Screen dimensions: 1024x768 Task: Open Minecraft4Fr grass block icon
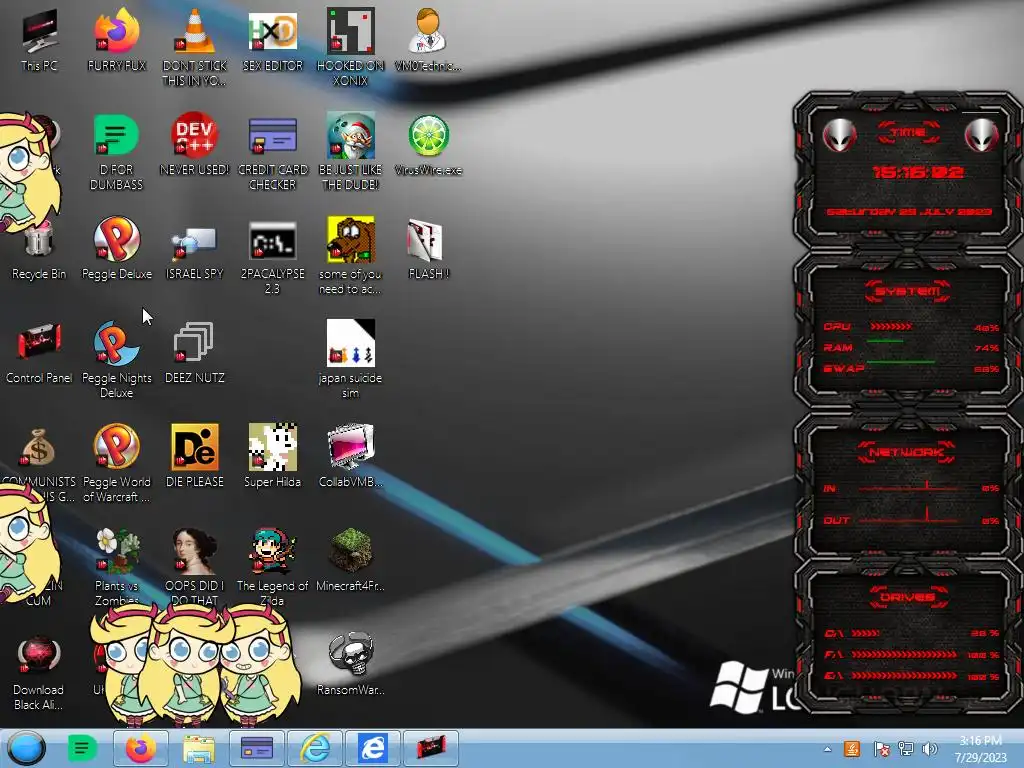tap(350, 560)
